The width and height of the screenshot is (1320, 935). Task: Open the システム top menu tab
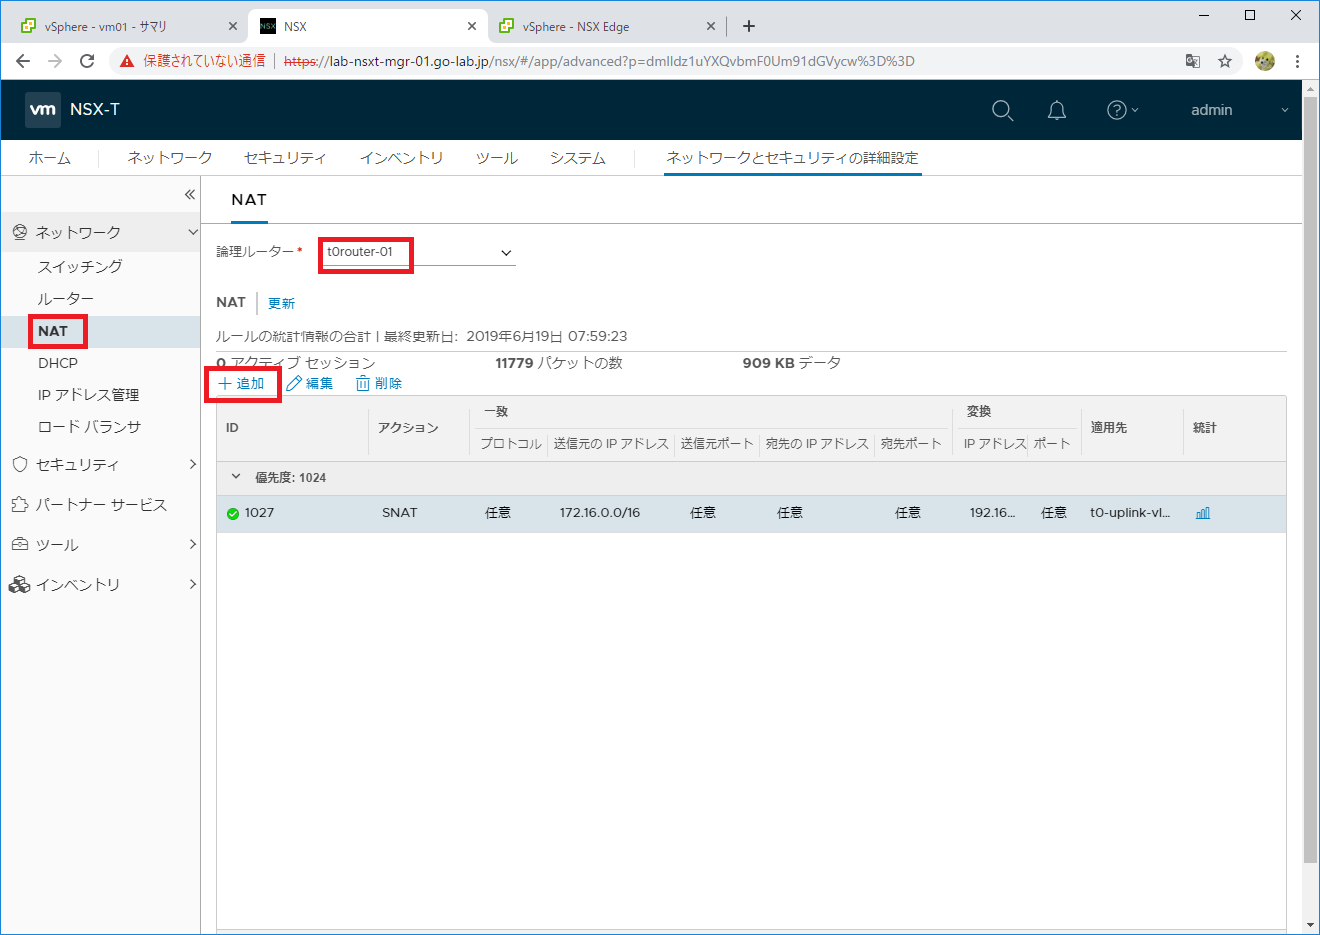(x=578, y=158)
